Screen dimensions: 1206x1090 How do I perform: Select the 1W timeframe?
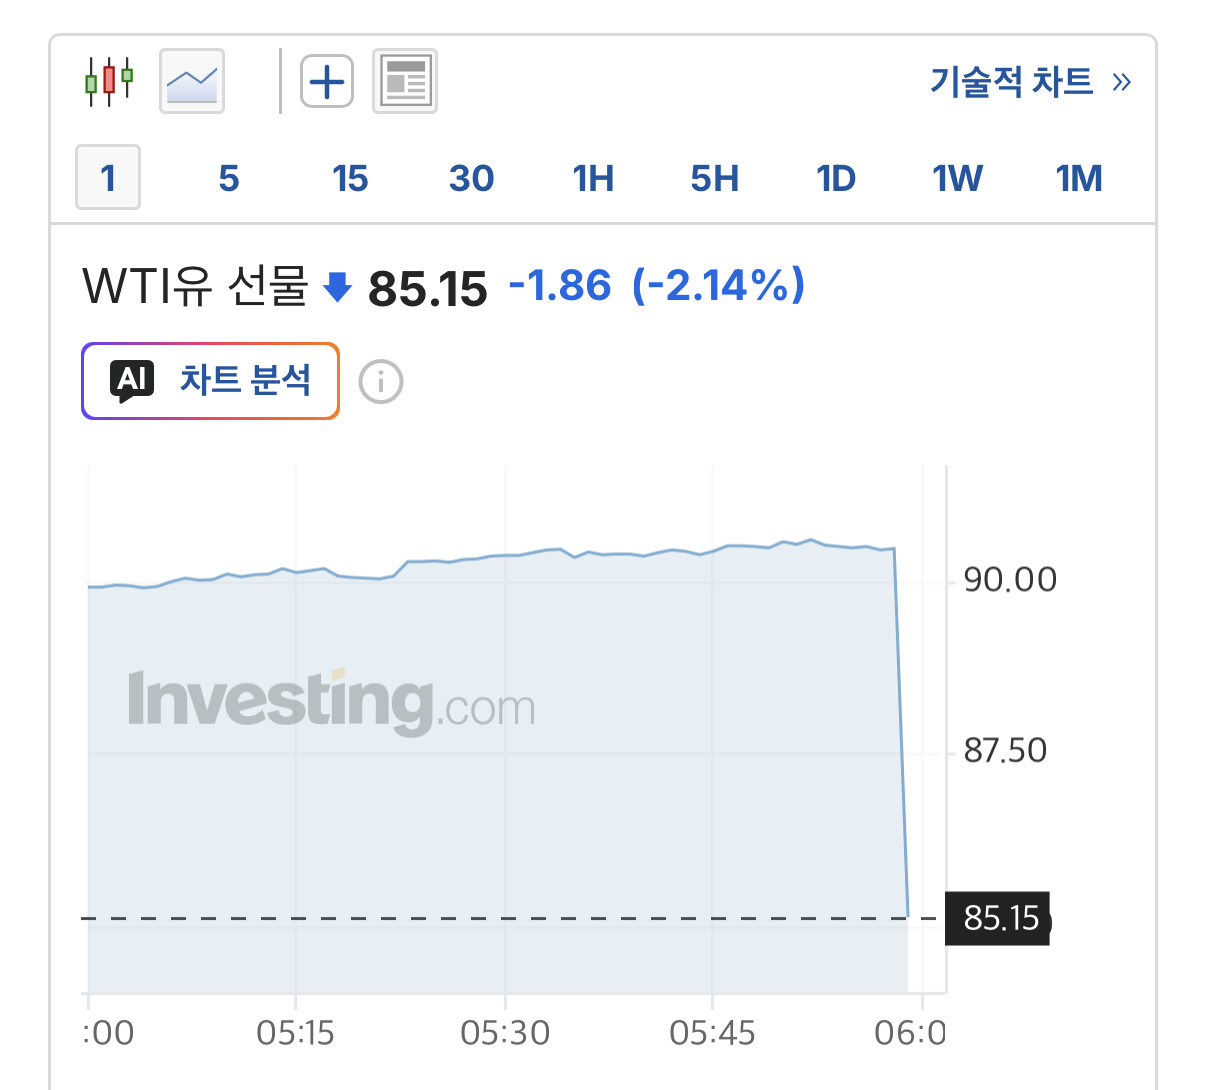coord(957,178)
